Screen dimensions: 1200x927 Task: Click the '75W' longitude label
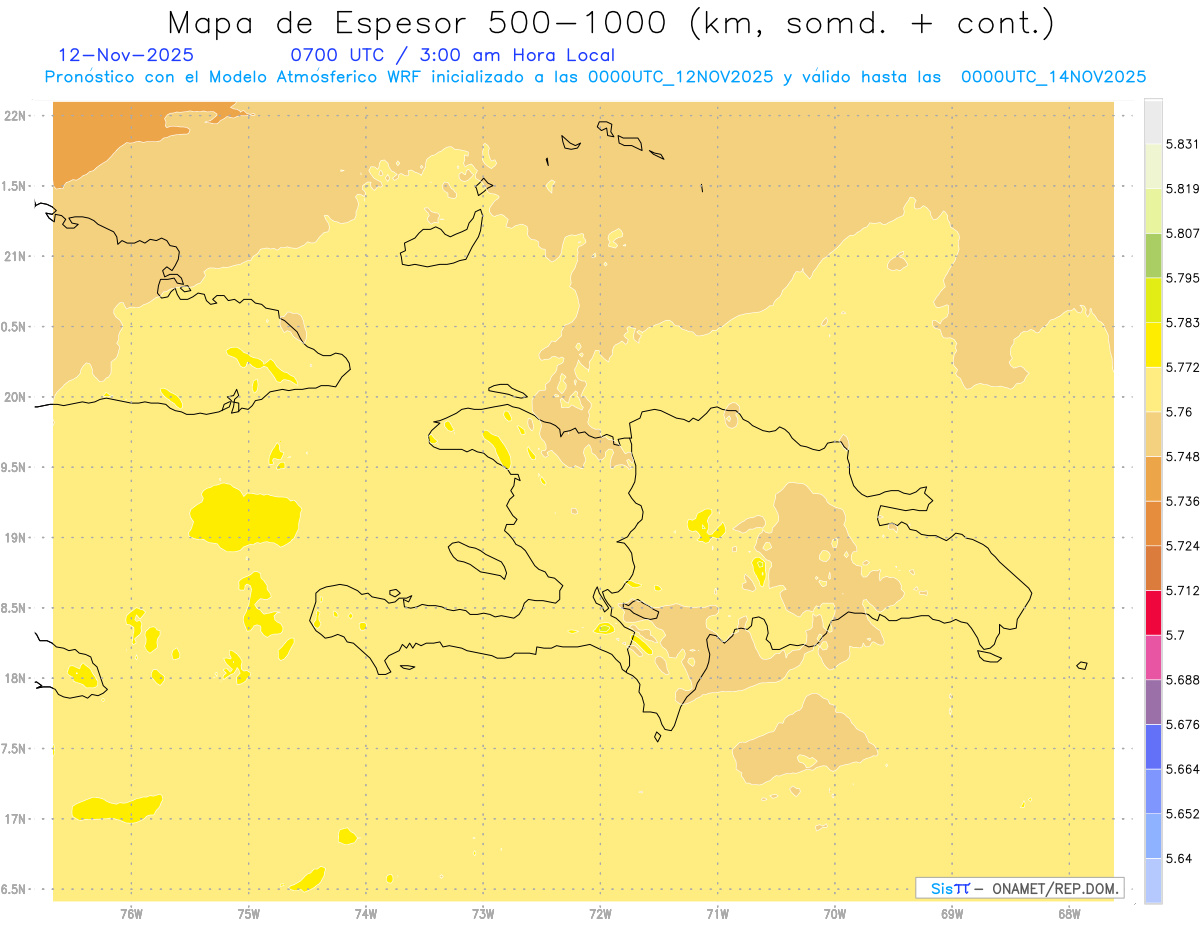[248, 914]
